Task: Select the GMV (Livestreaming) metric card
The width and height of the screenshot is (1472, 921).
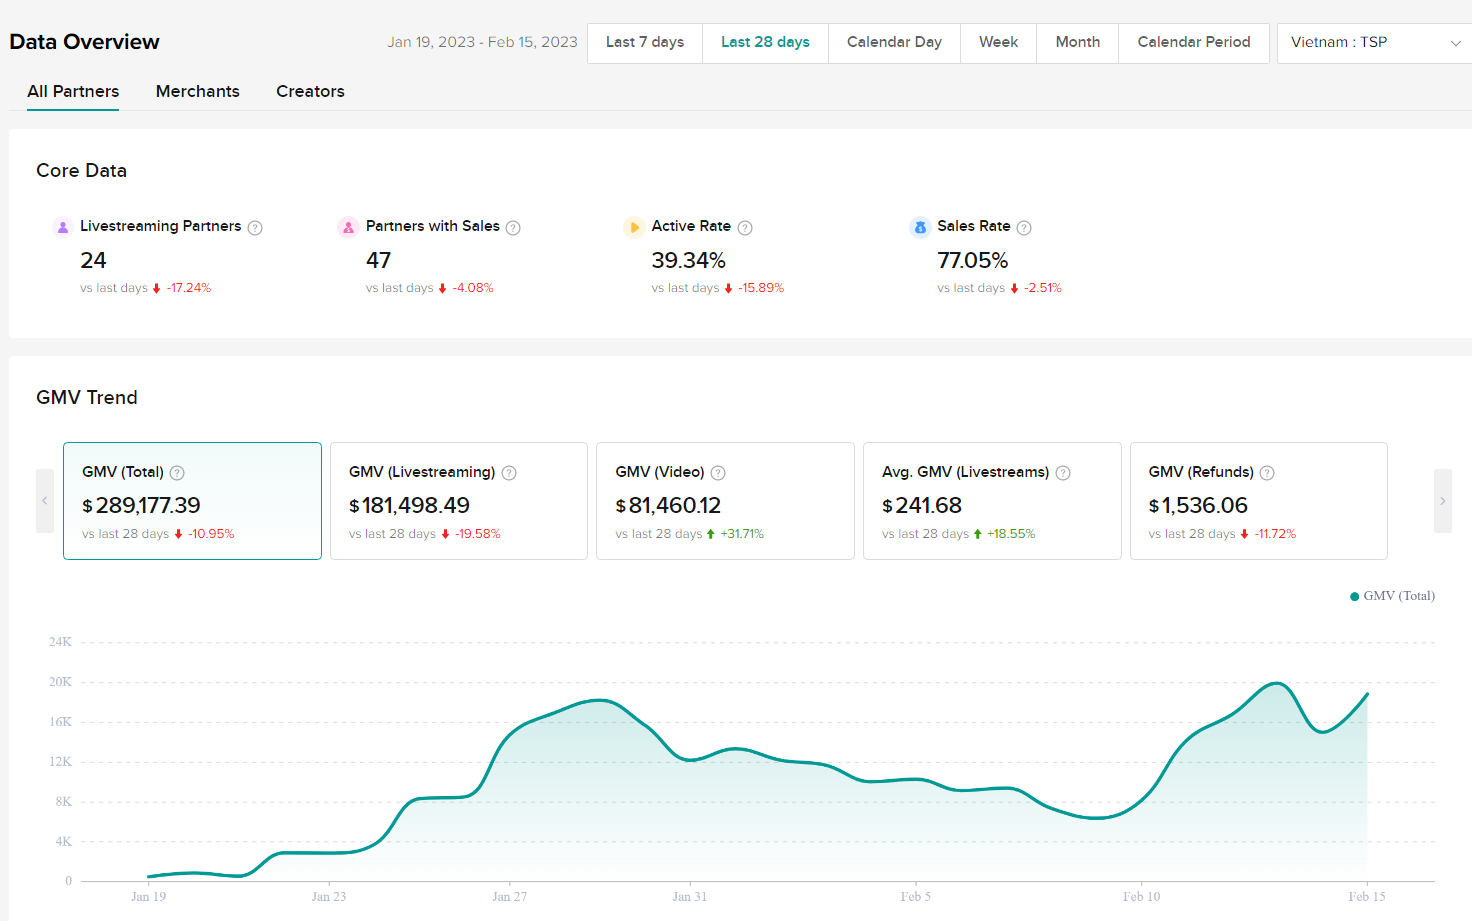Action: pyautogui.click(x=458, y=501)
